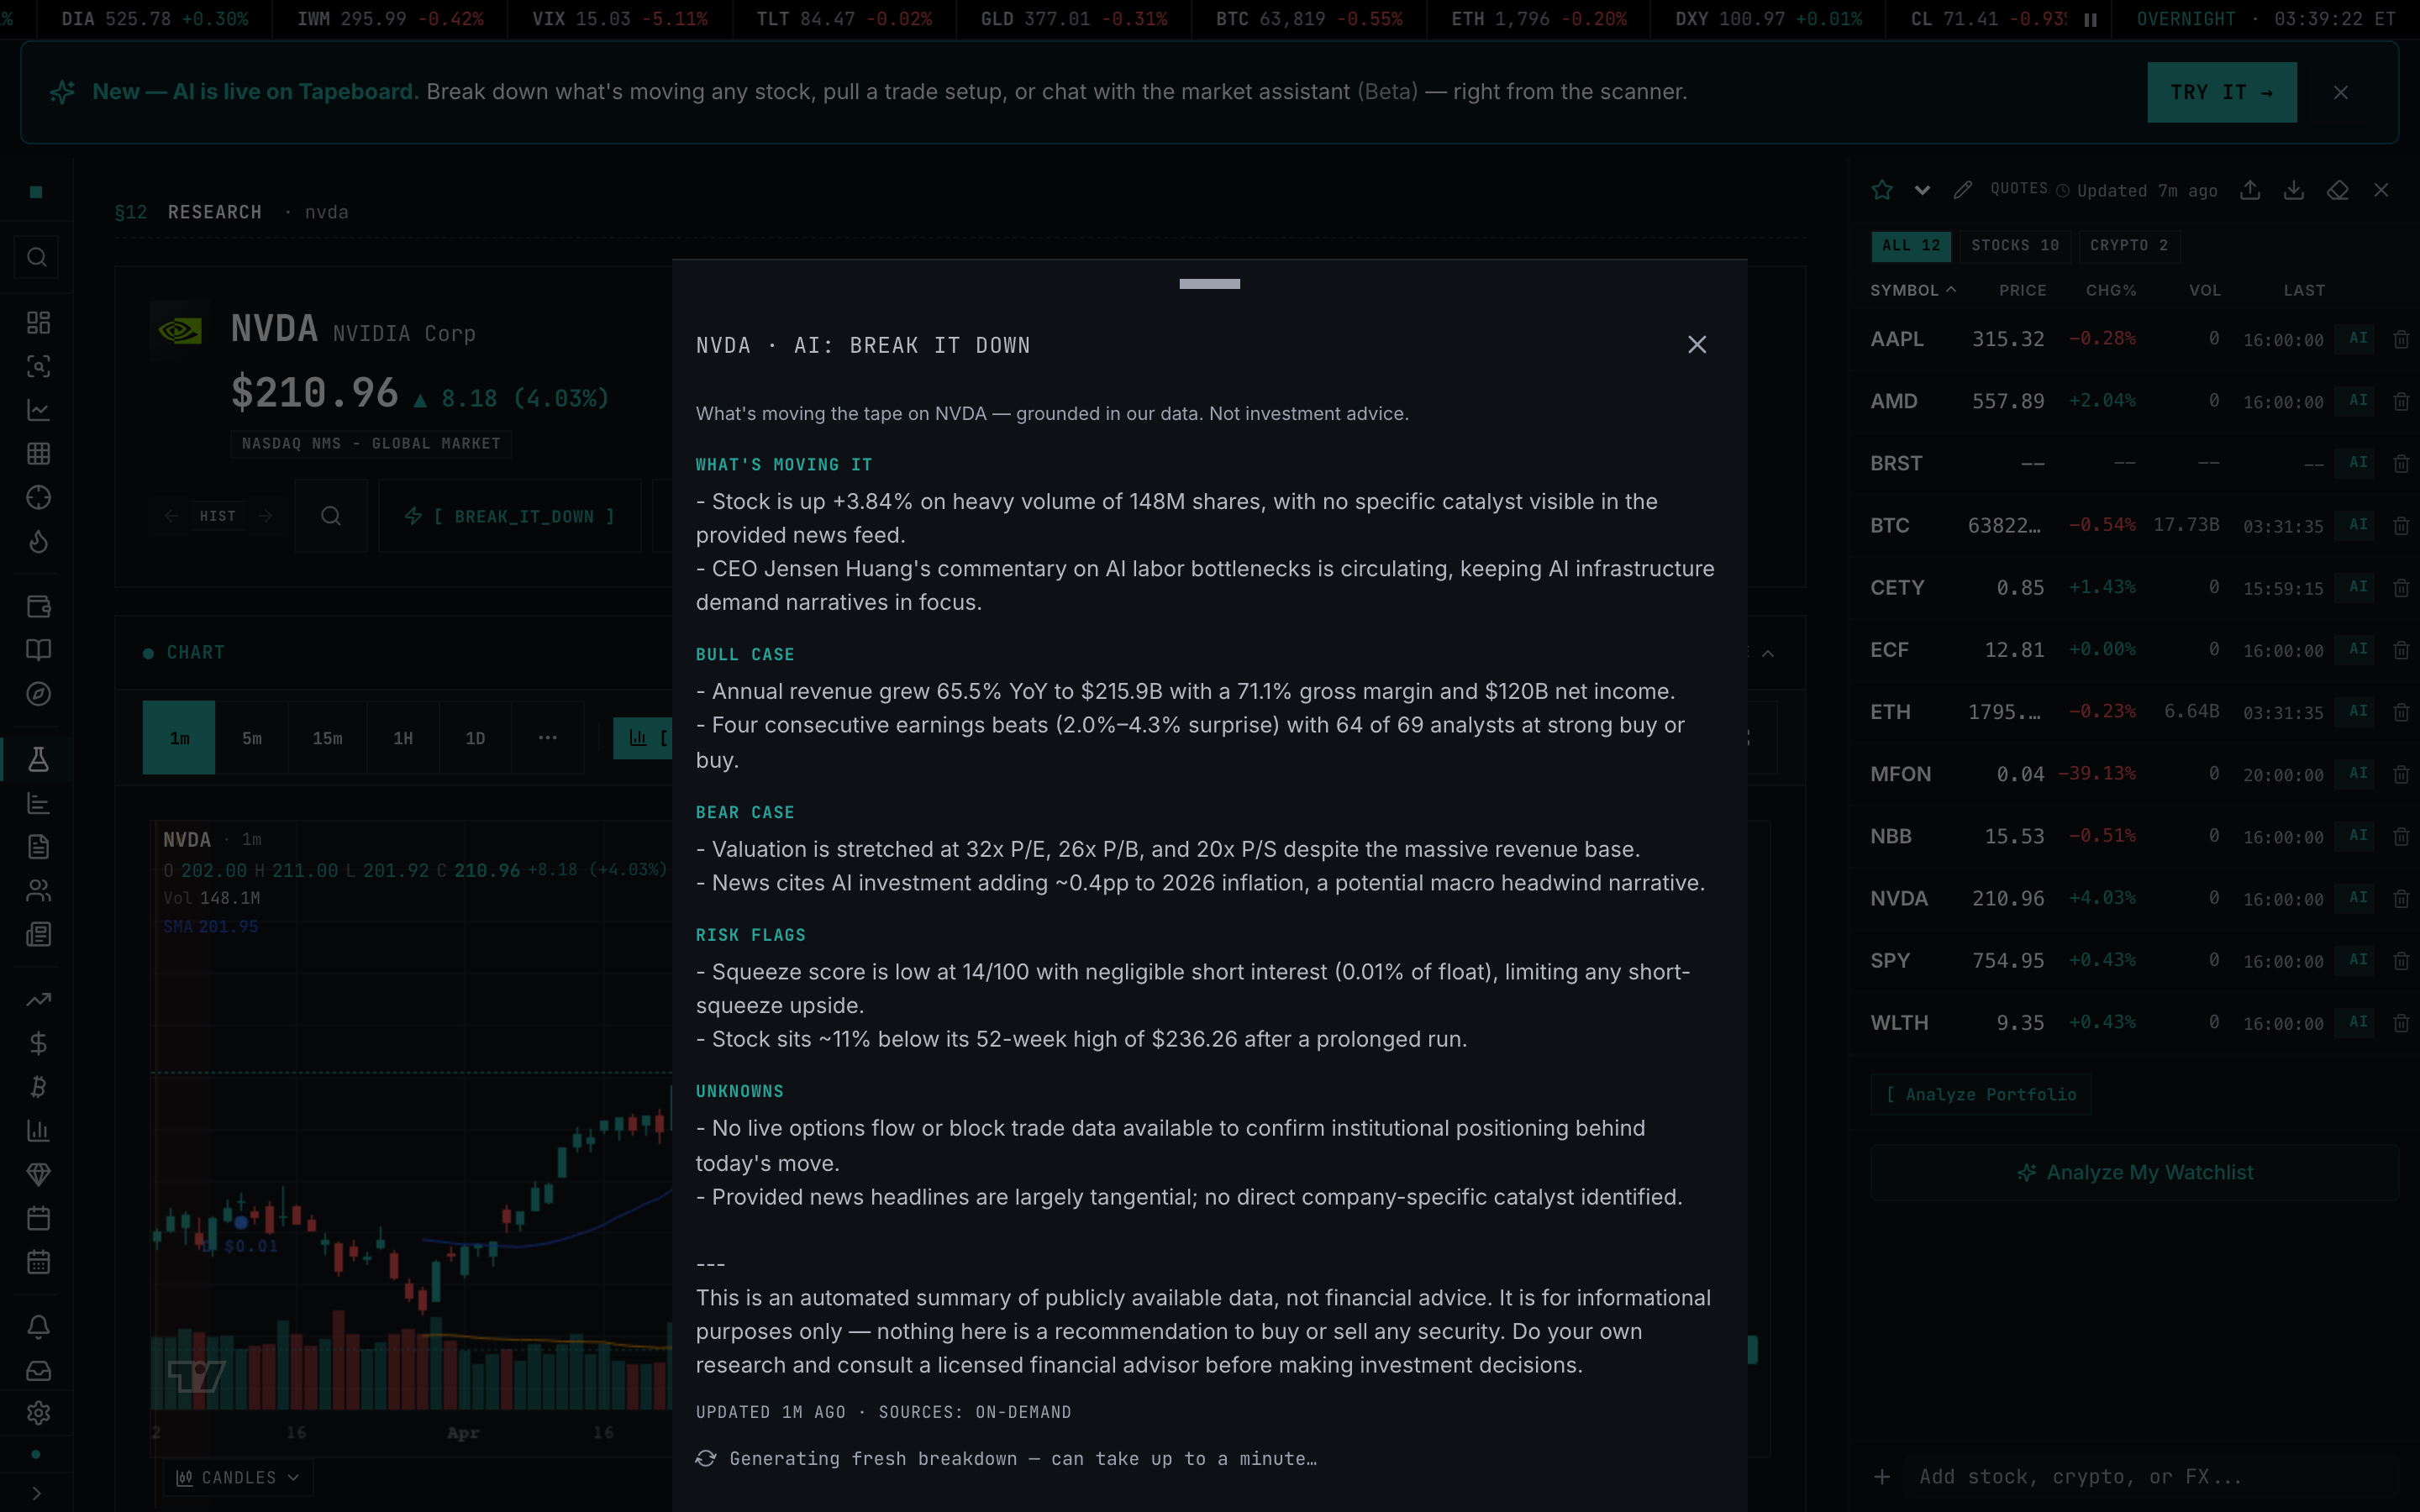This screenshot has height=1512, width=2420.
Task: Open the scanner icon in sidebar
Action: [x=38, y=366]
